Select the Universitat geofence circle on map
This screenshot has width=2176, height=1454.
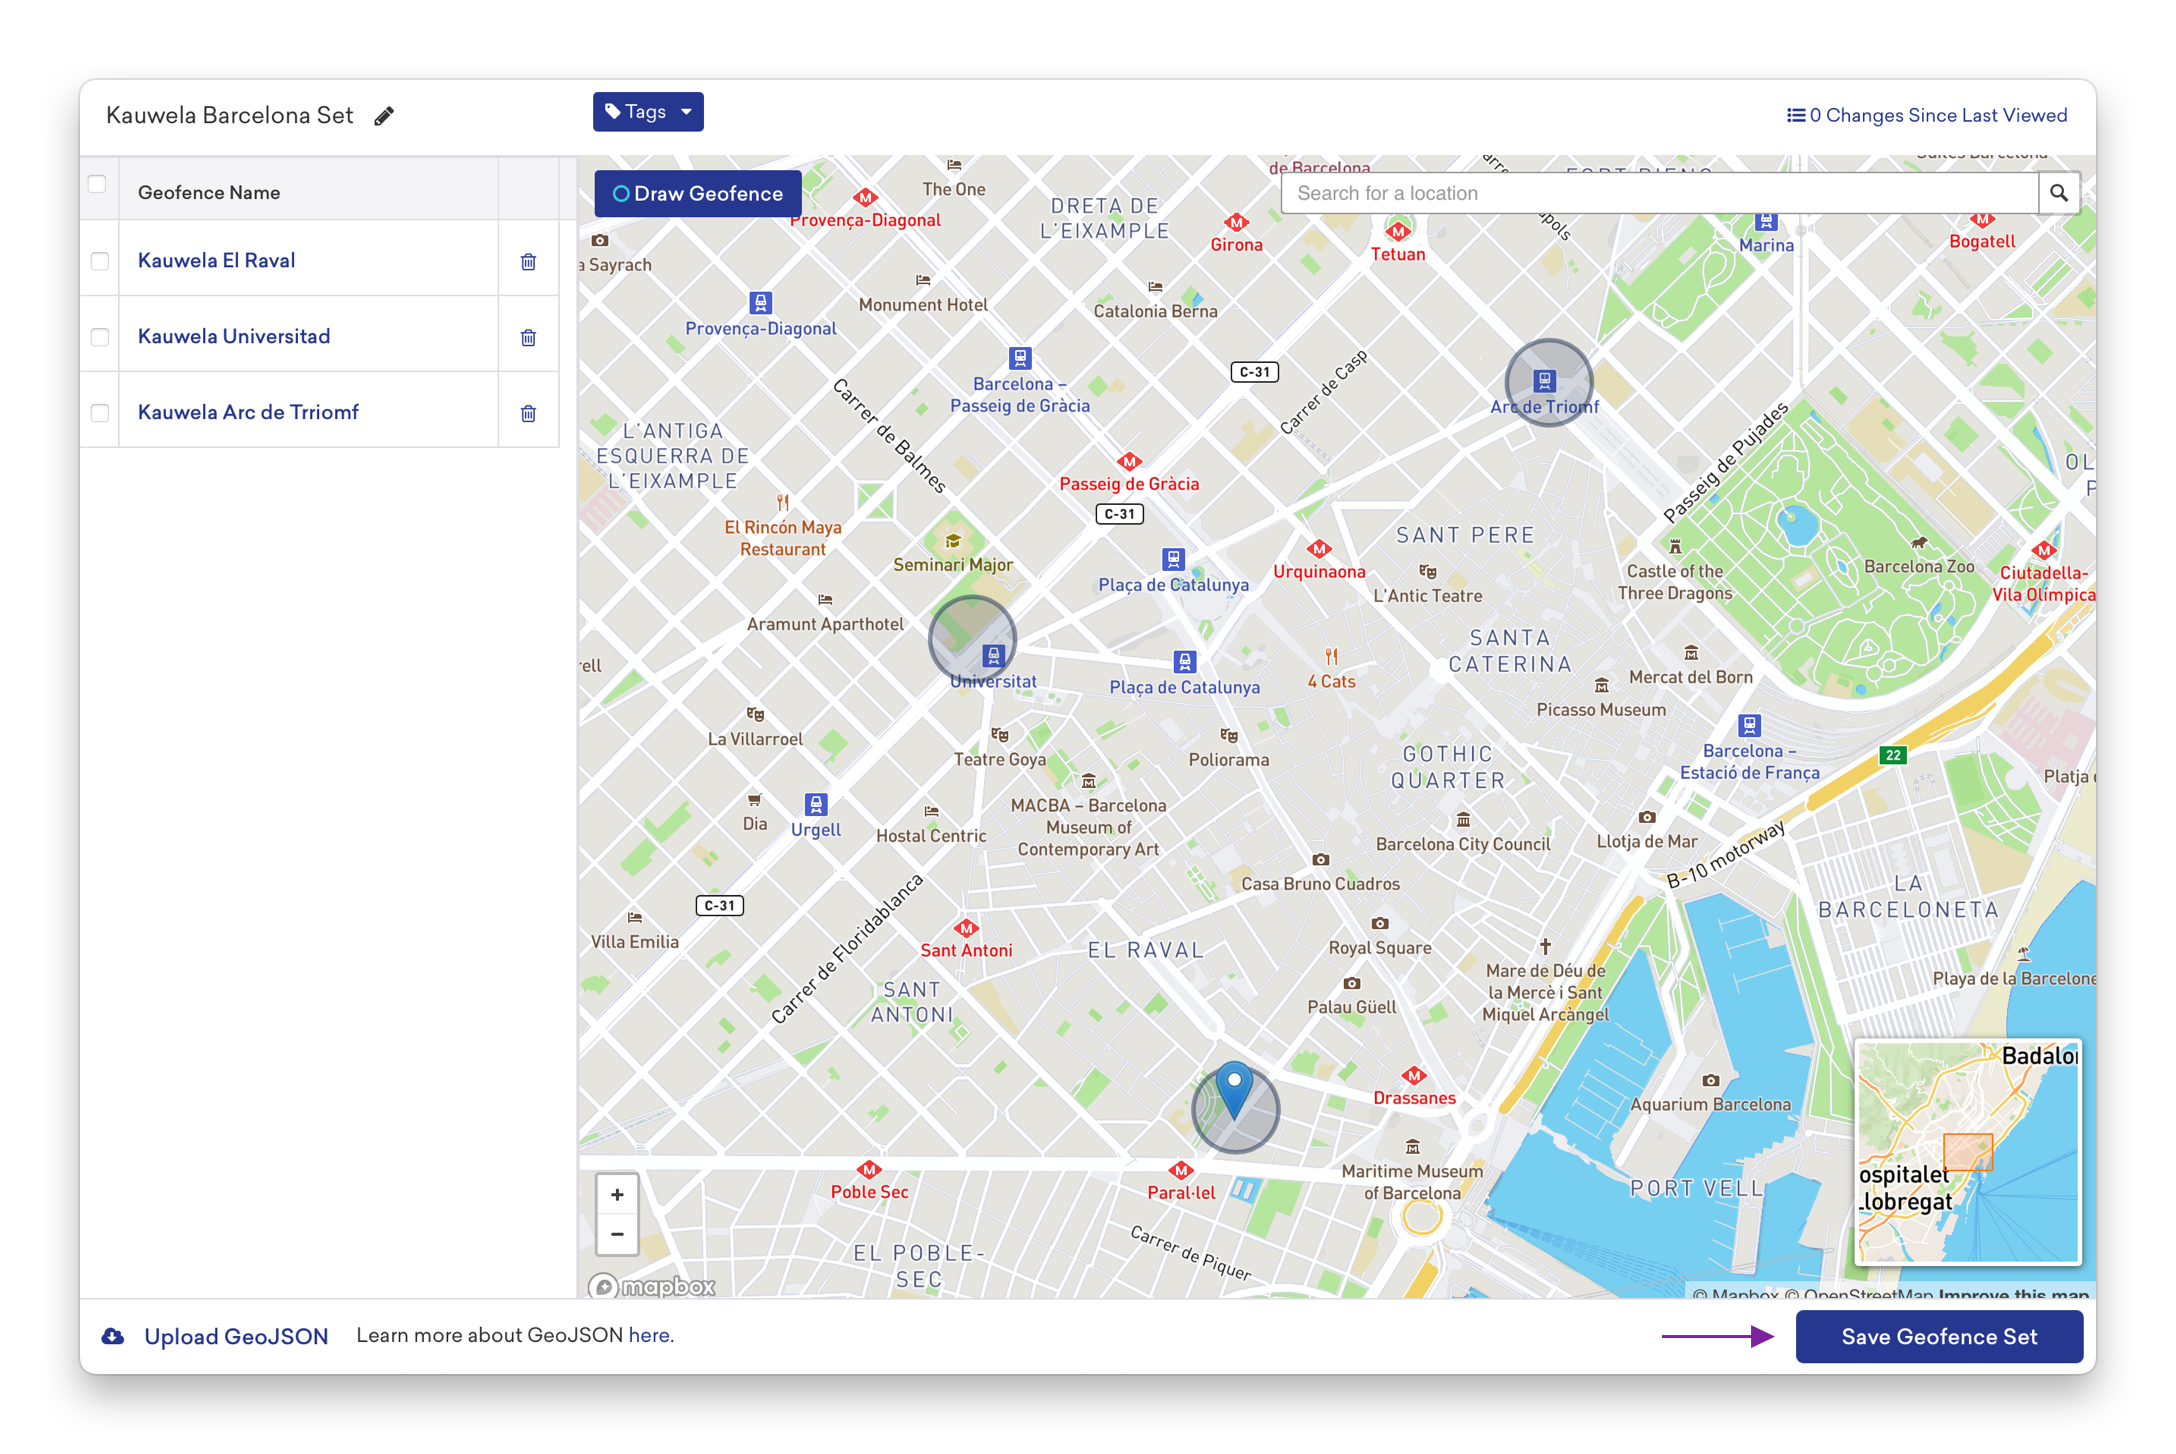point(972,640)
